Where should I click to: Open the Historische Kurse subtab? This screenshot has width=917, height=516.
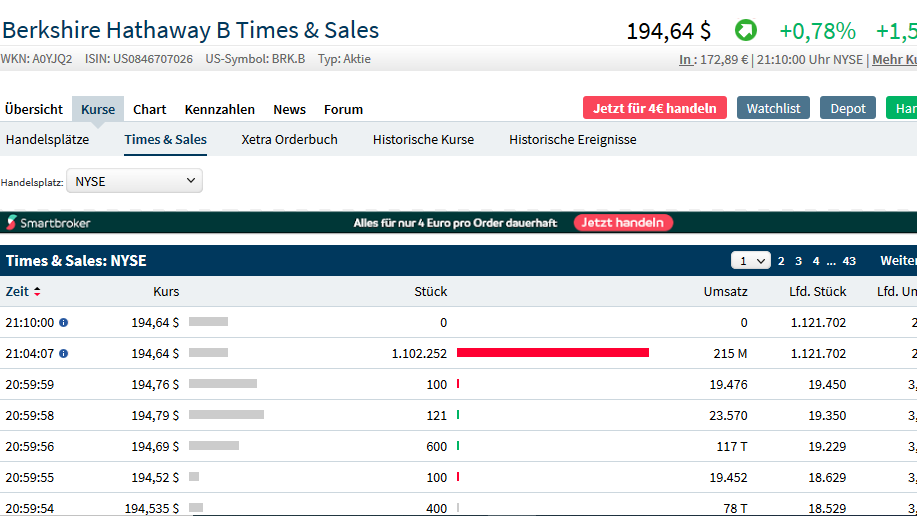(423, 140)
